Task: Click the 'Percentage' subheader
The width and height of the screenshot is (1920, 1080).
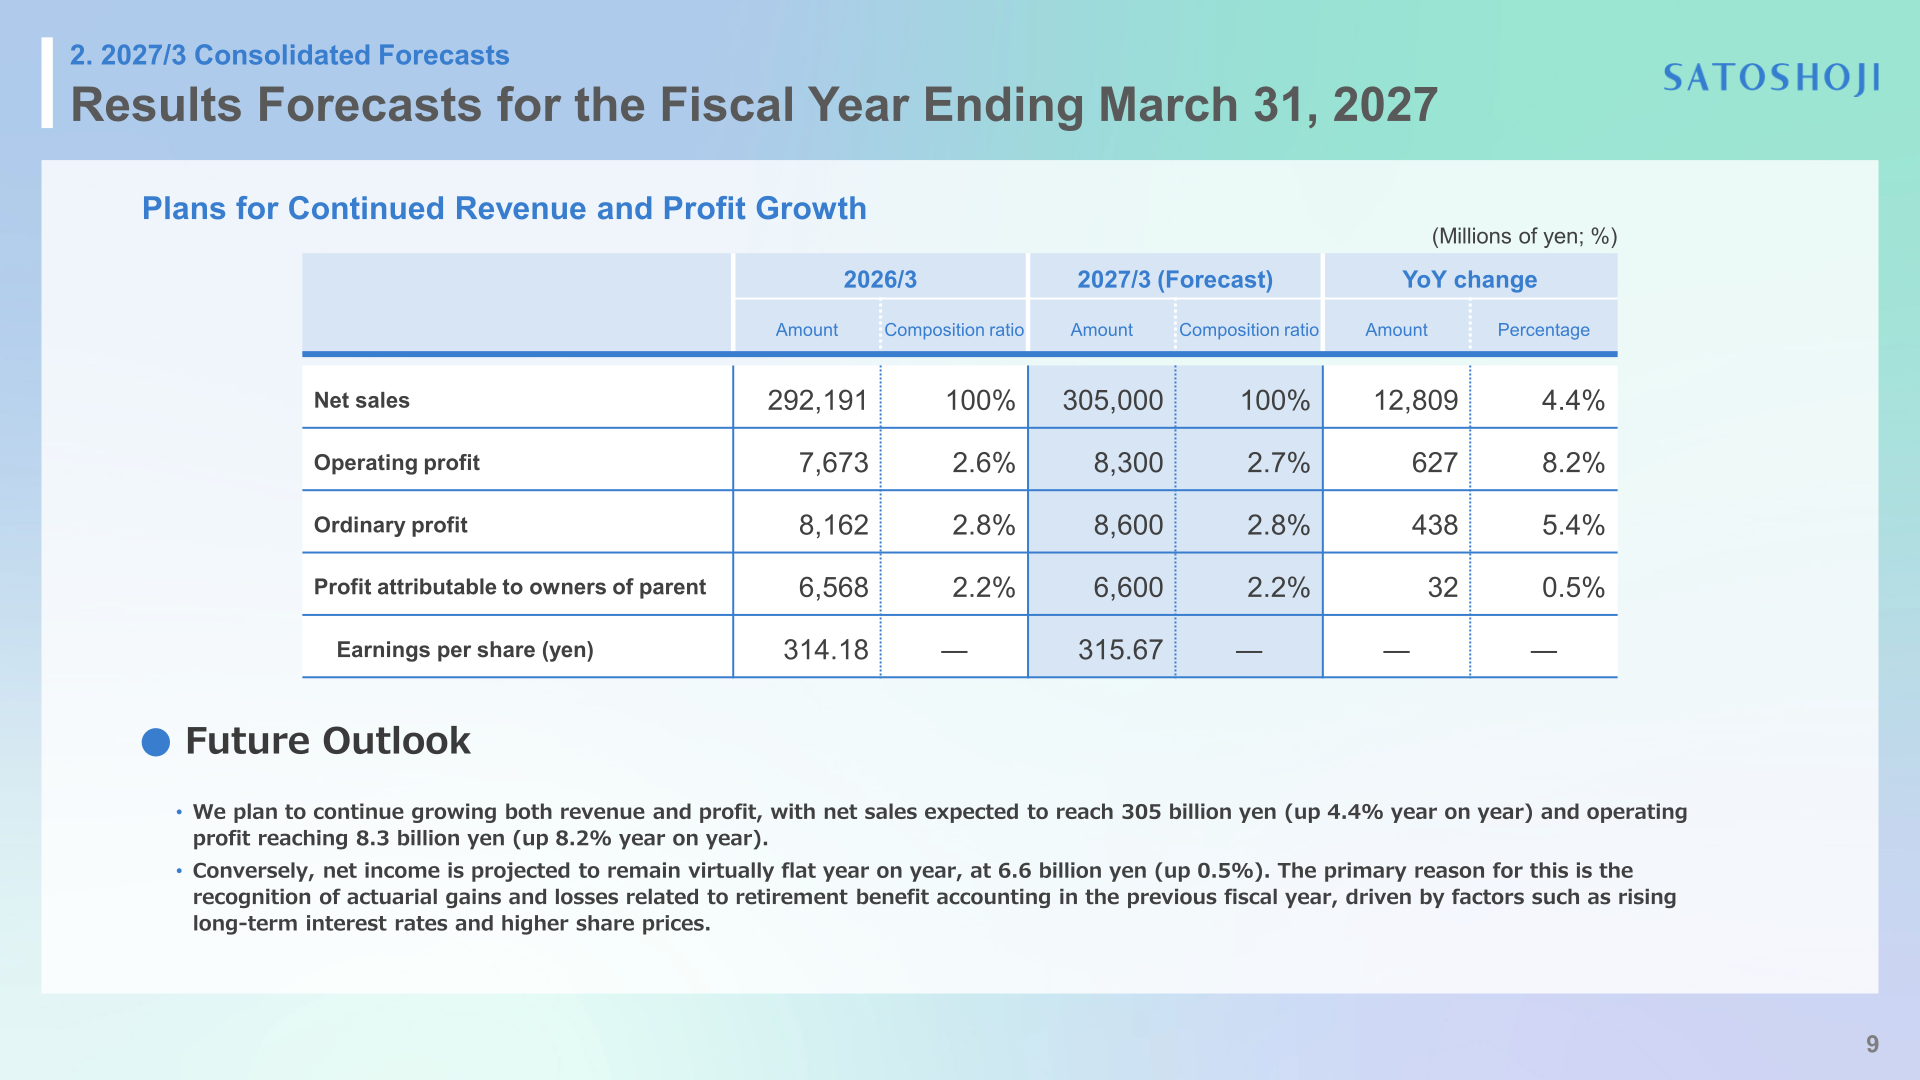Action: click(1543, 330)
